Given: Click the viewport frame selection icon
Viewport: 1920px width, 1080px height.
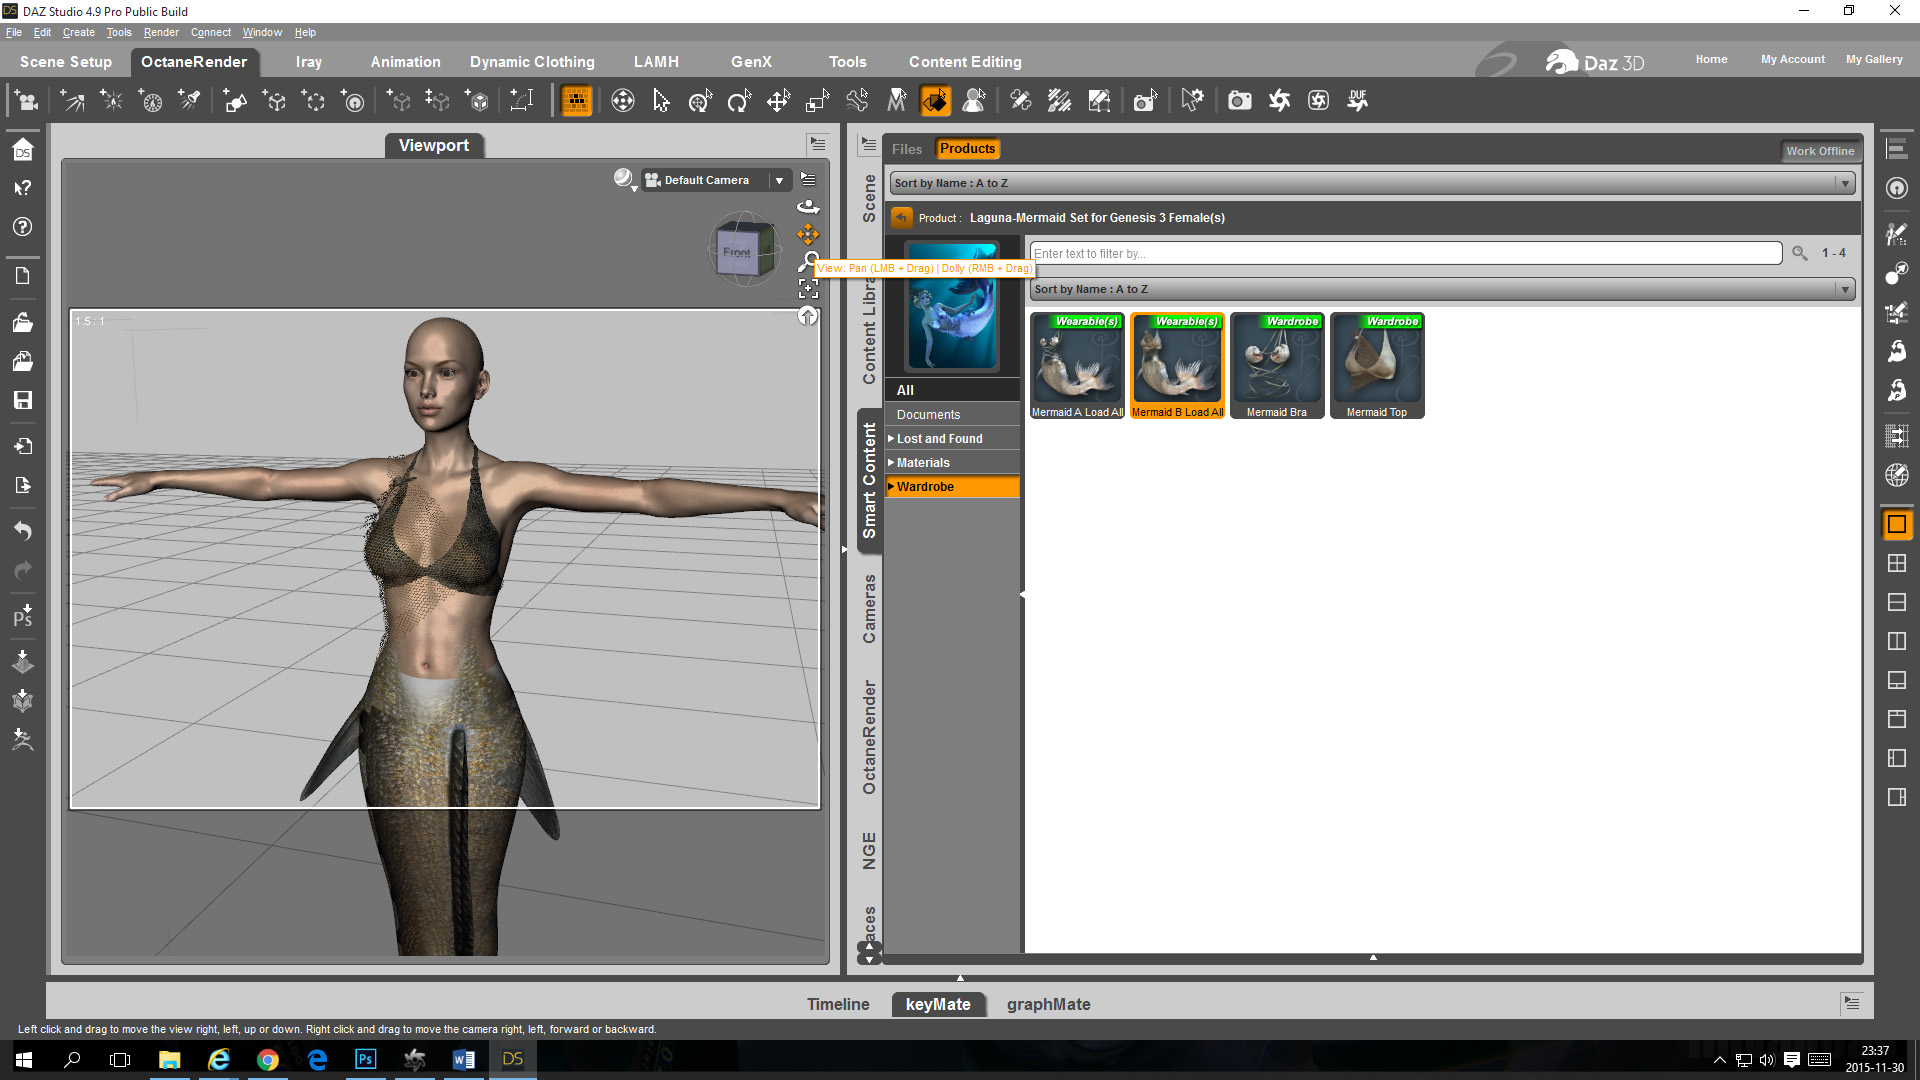Looking at the screenshot, I should coord(808,290).
